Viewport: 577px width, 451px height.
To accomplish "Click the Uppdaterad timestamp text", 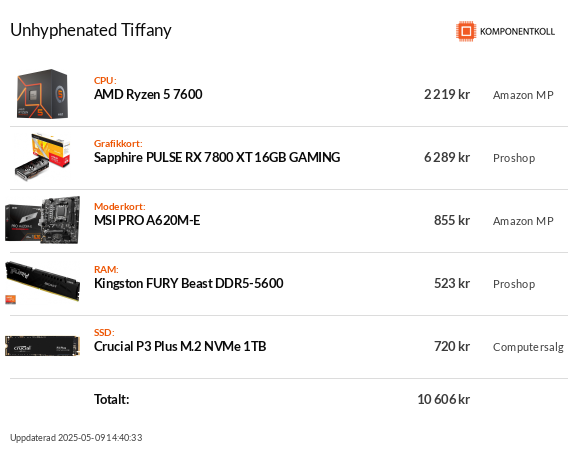I will [76, 438].
